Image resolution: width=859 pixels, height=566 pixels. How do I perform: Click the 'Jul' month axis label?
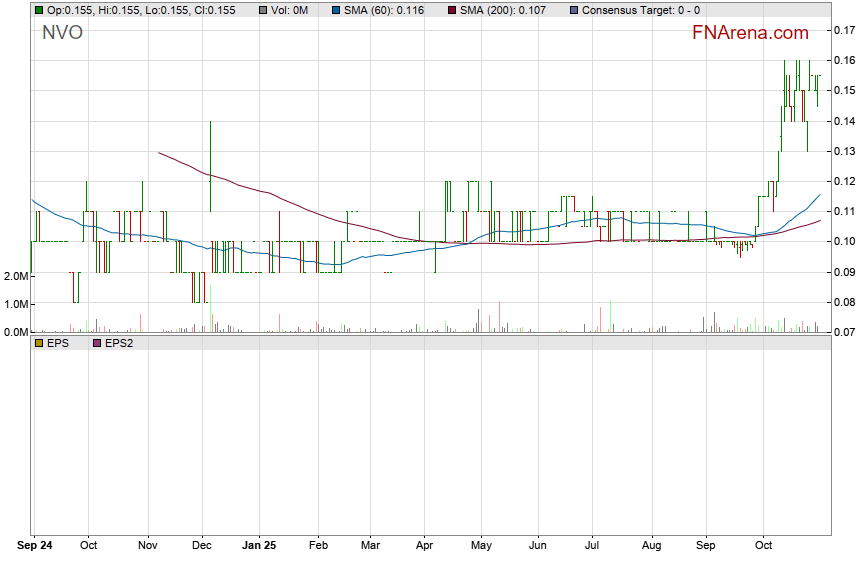point(592,547)
